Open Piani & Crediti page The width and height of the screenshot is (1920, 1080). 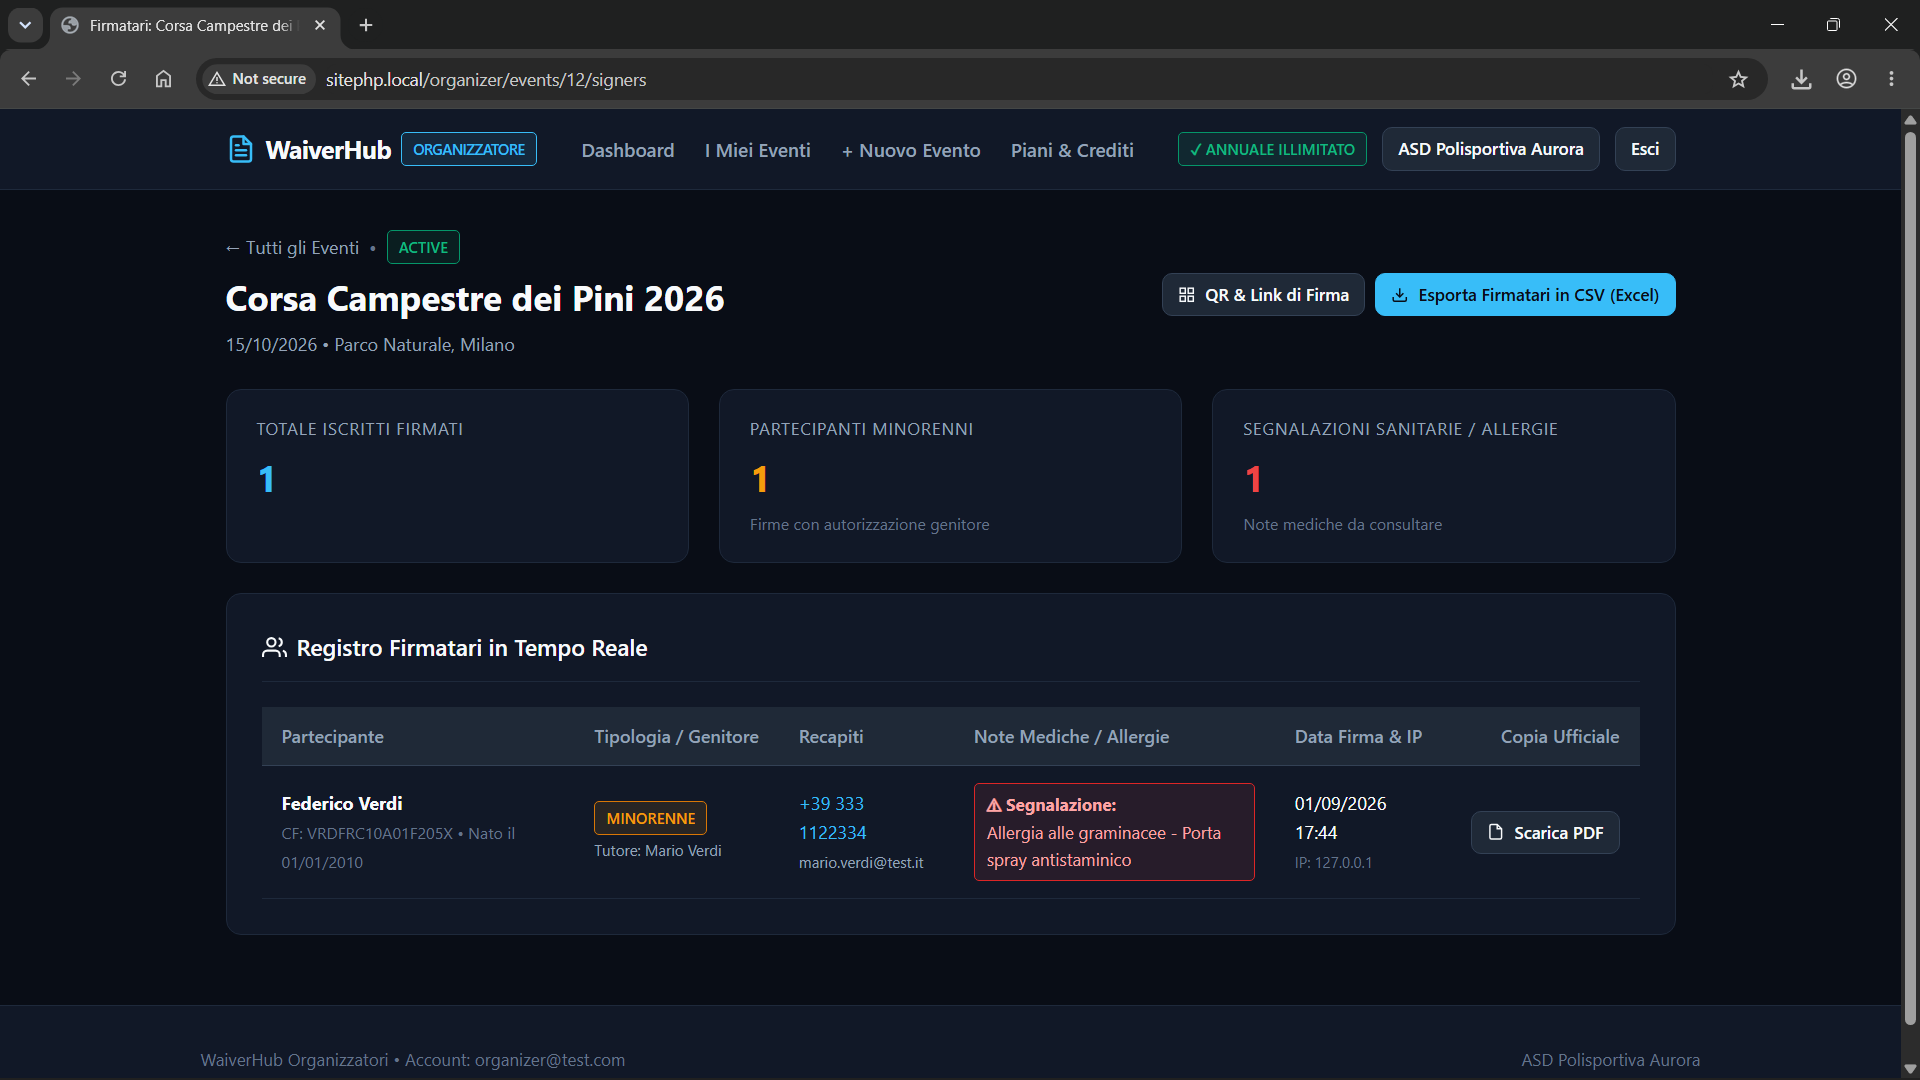coord(1072,150)
